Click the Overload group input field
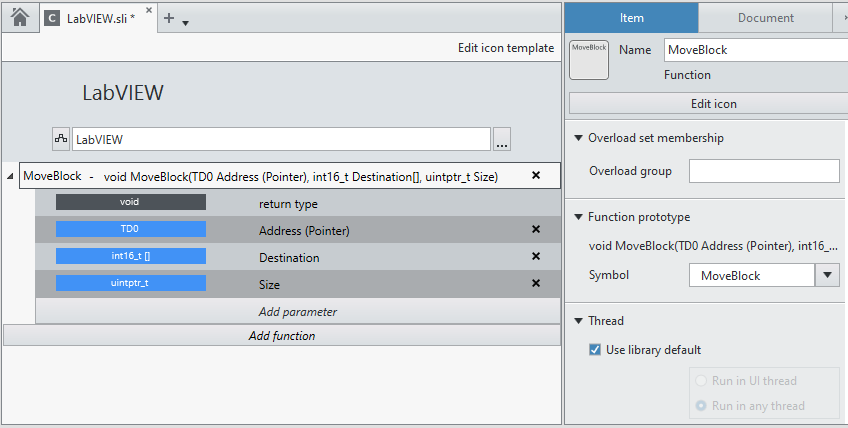The height and width of the screenshot is (428, 848). (x=764, y=171)
